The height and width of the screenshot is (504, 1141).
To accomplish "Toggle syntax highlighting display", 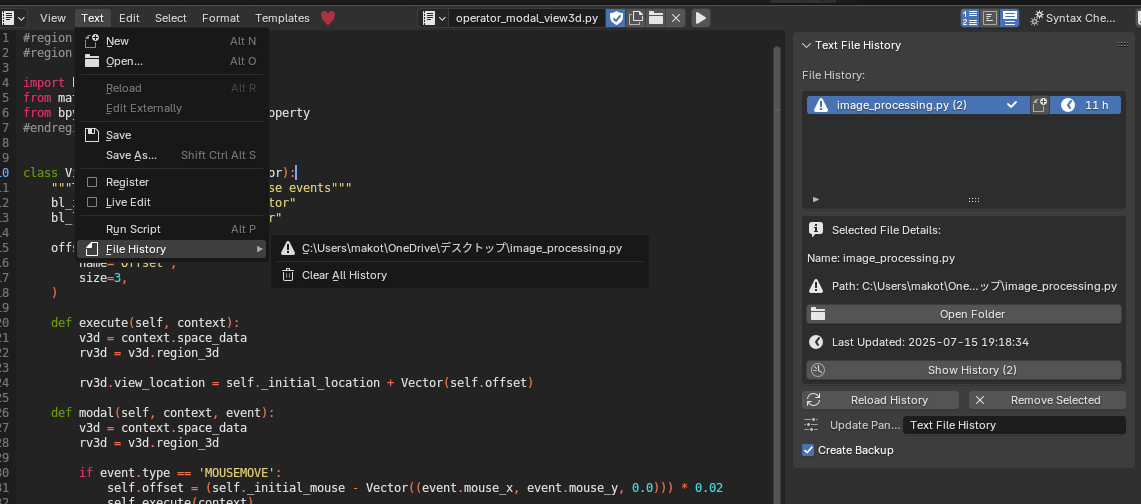I will pos(1009,18).
